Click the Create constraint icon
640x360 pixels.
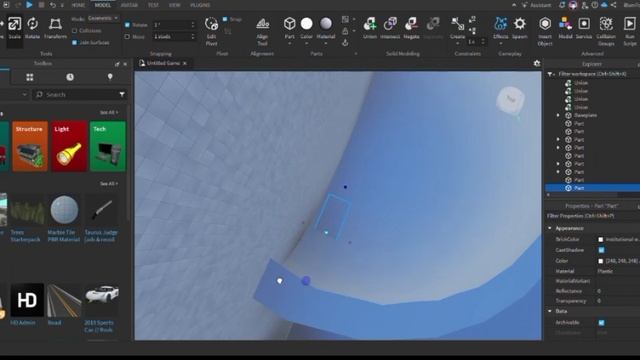[x=458, y=24]
